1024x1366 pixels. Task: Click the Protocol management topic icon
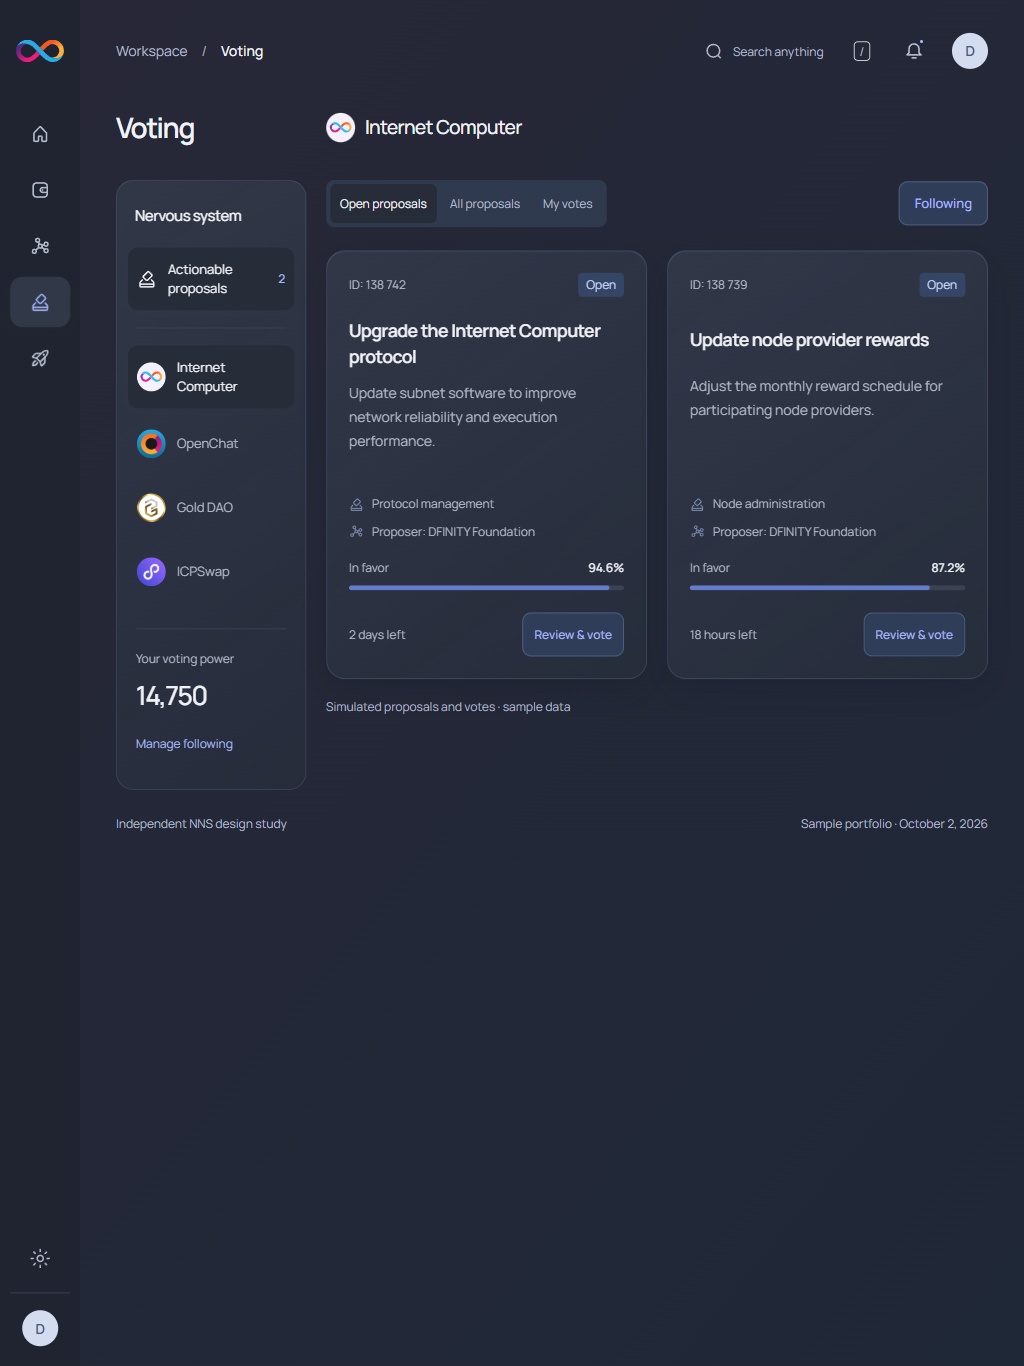[x=356, y=504]
